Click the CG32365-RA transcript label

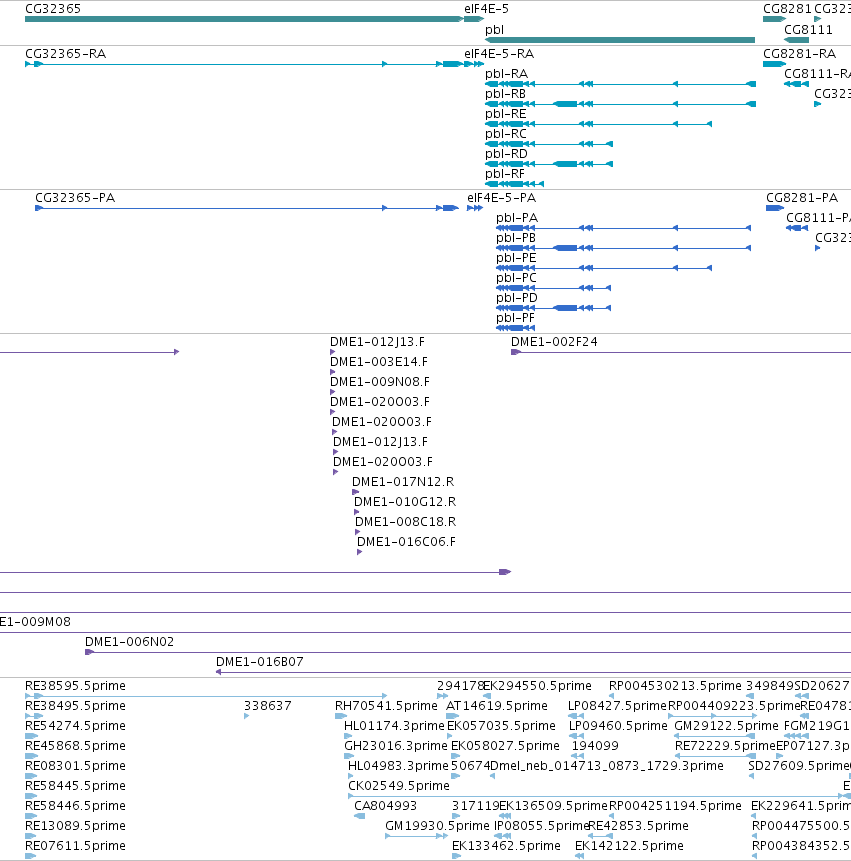coord(65,54)
